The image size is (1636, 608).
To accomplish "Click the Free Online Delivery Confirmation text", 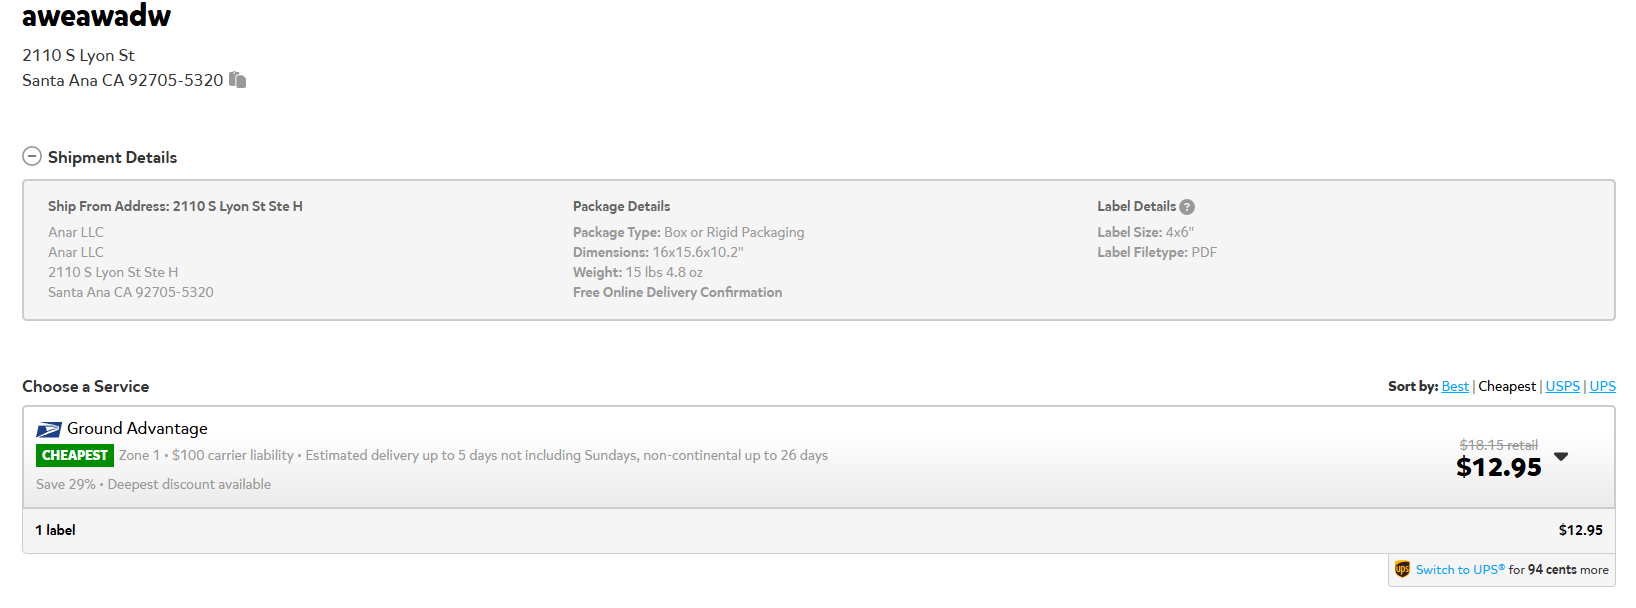I will pyautogui.click(x=677, y=292).
